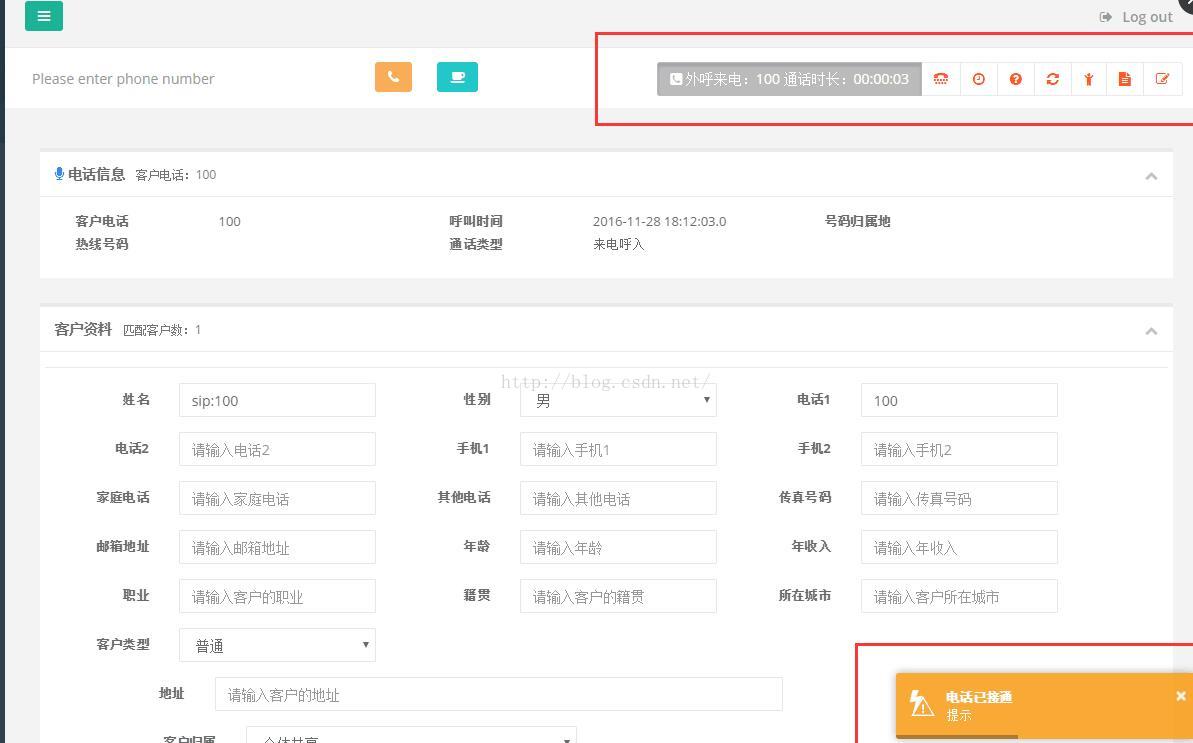Click the edit pencil note icon
This screenshot has width=1193, height=743.
point(1163,79)
